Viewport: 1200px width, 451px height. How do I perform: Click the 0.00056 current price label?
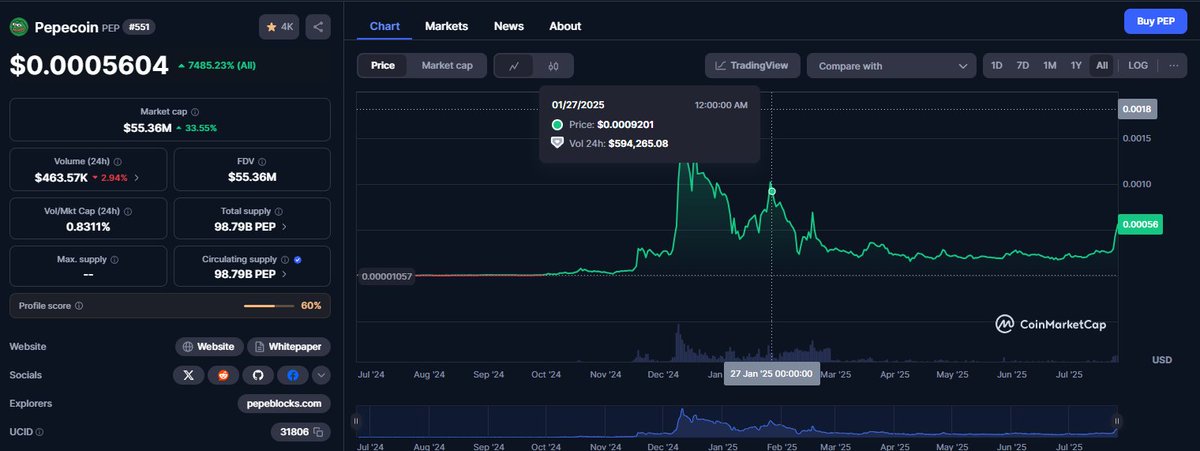pos(1139,225)
